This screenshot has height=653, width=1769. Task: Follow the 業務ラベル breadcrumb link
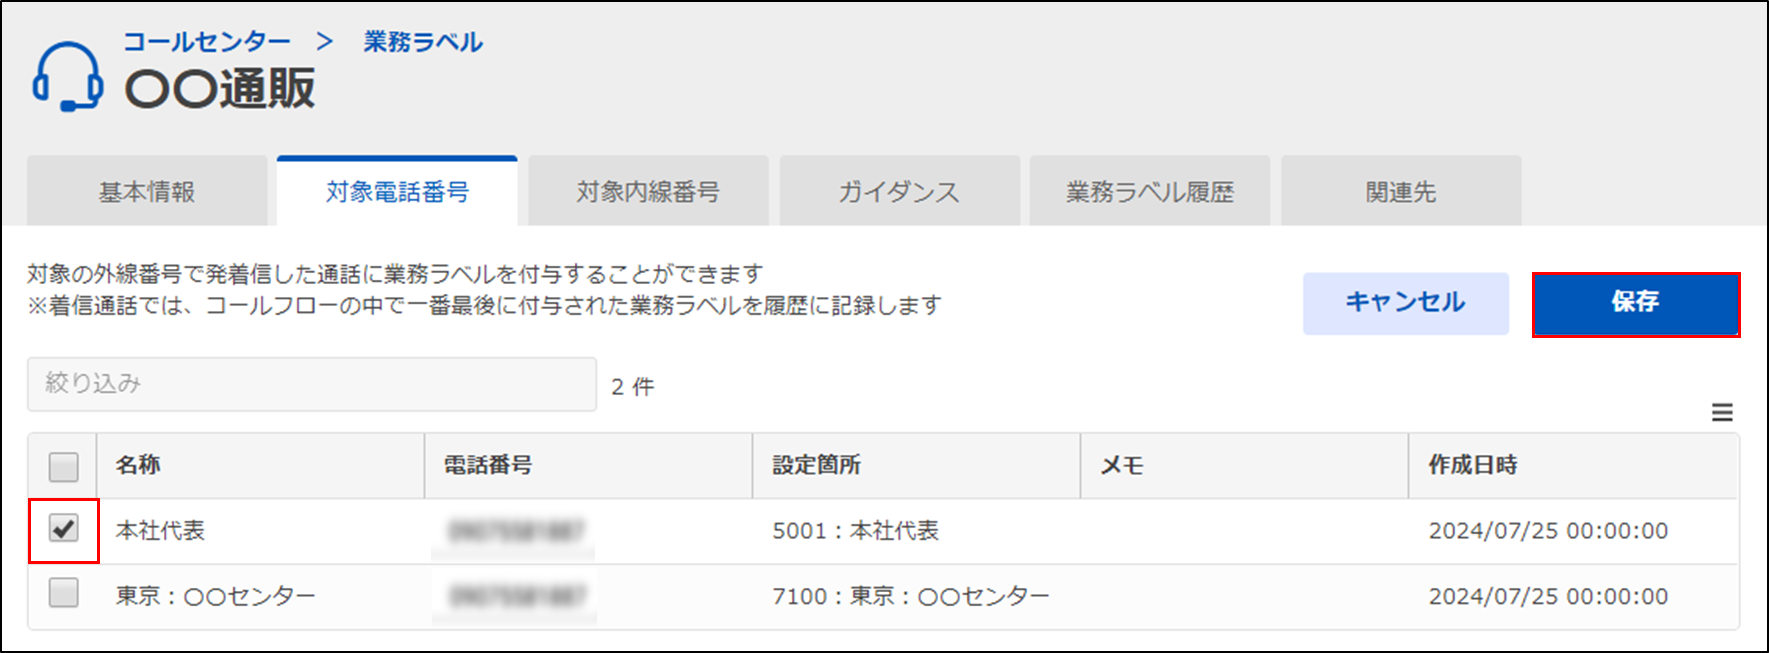[423, 42]
